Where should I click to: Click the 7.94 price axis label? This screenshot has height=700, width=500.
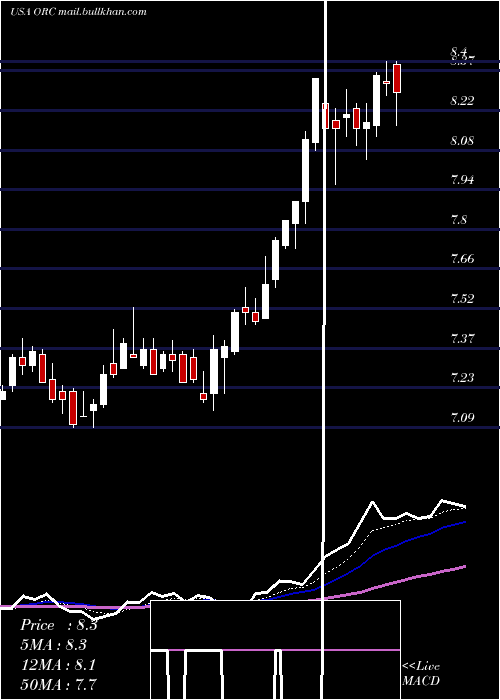[462, 180]
